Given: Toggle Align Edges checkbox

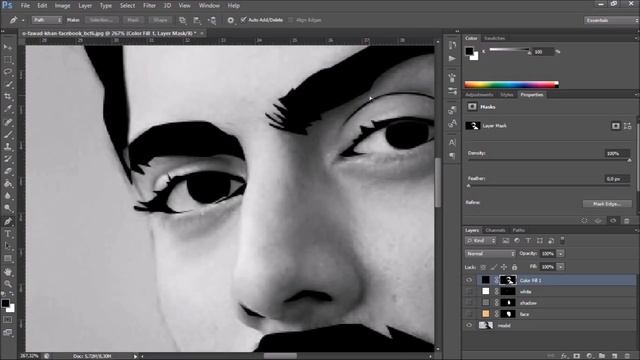Looking at the screenshot, I should (291, 20).
